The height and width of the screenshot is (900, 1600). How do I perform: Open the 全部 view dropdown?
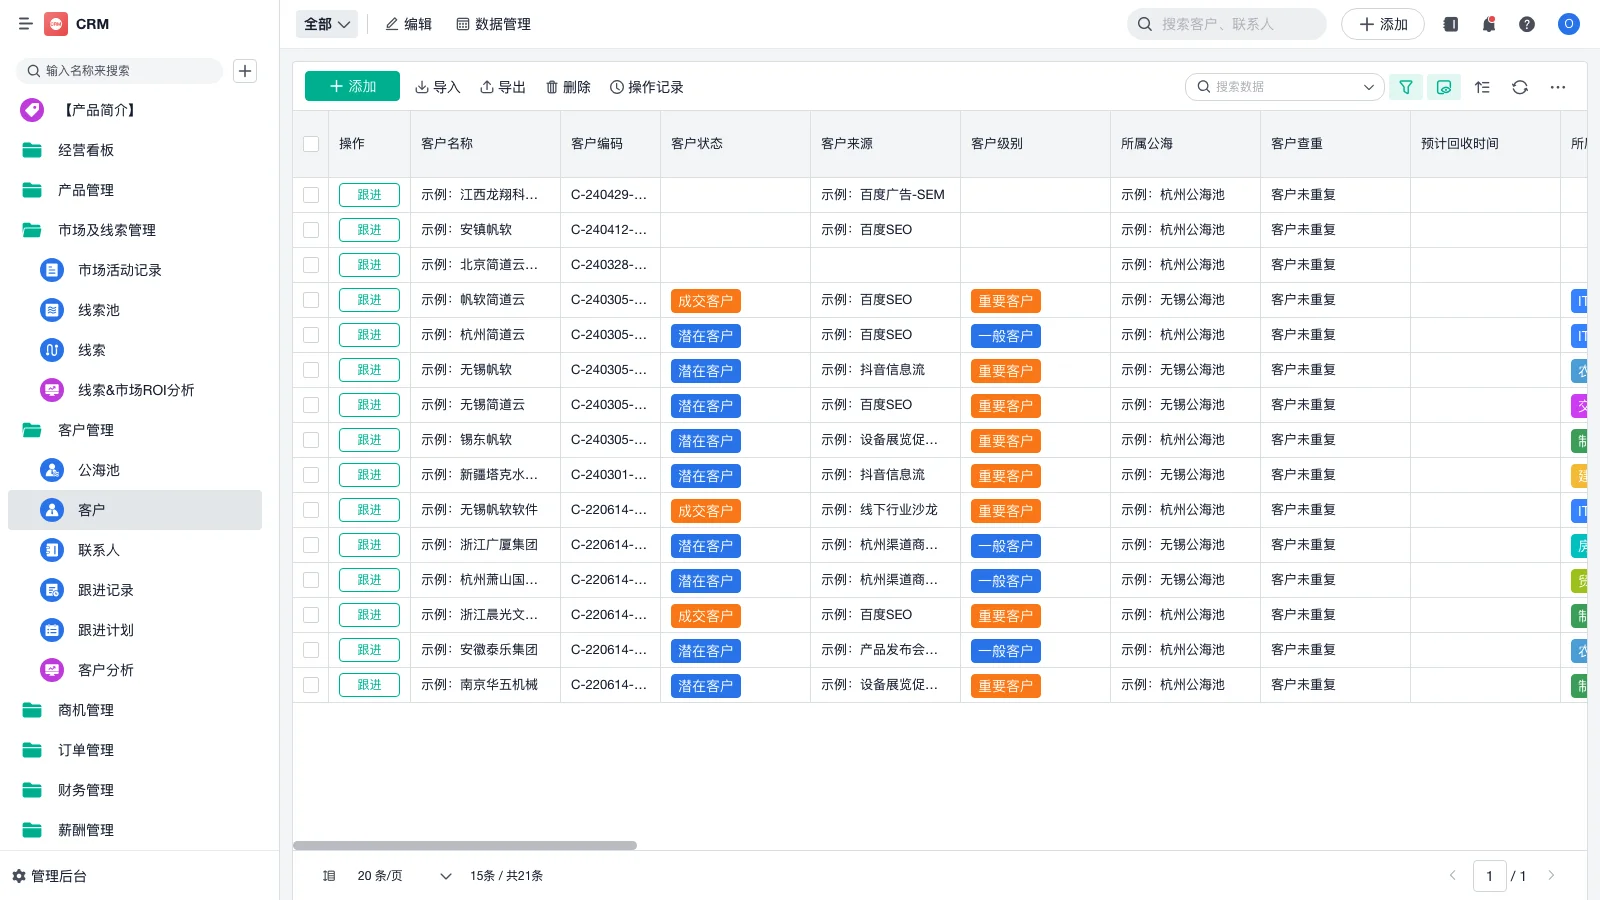(327, 24)
